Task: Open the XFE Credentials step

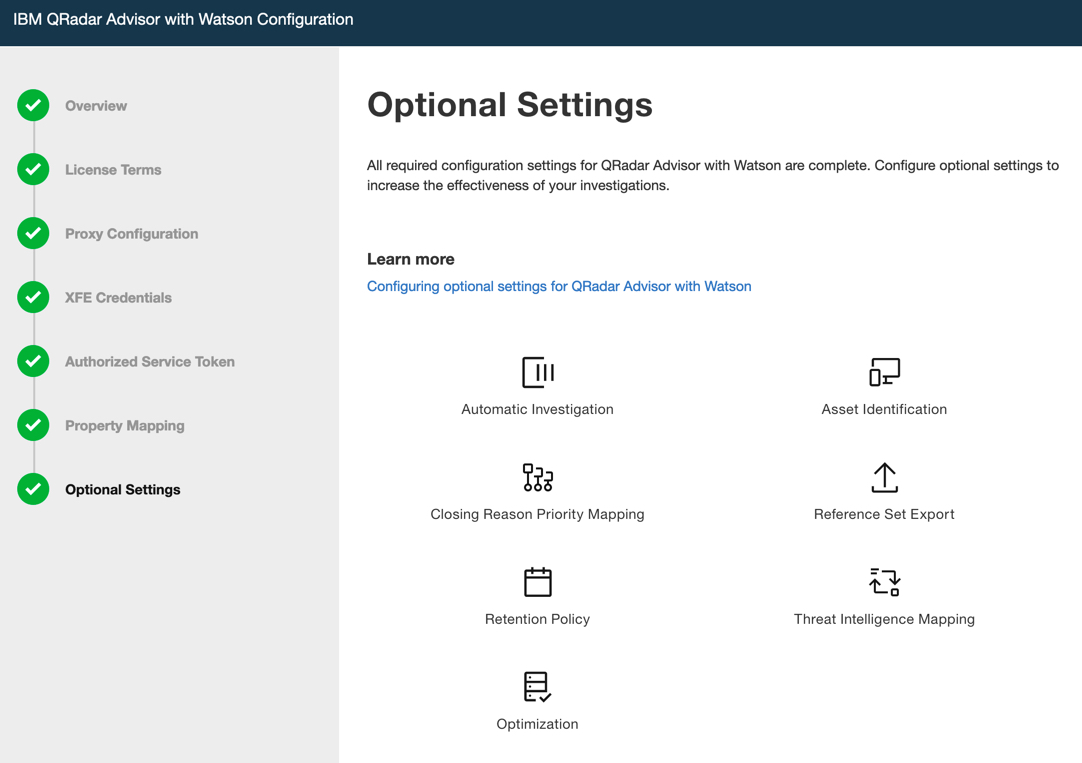Action: click(119, 297)
